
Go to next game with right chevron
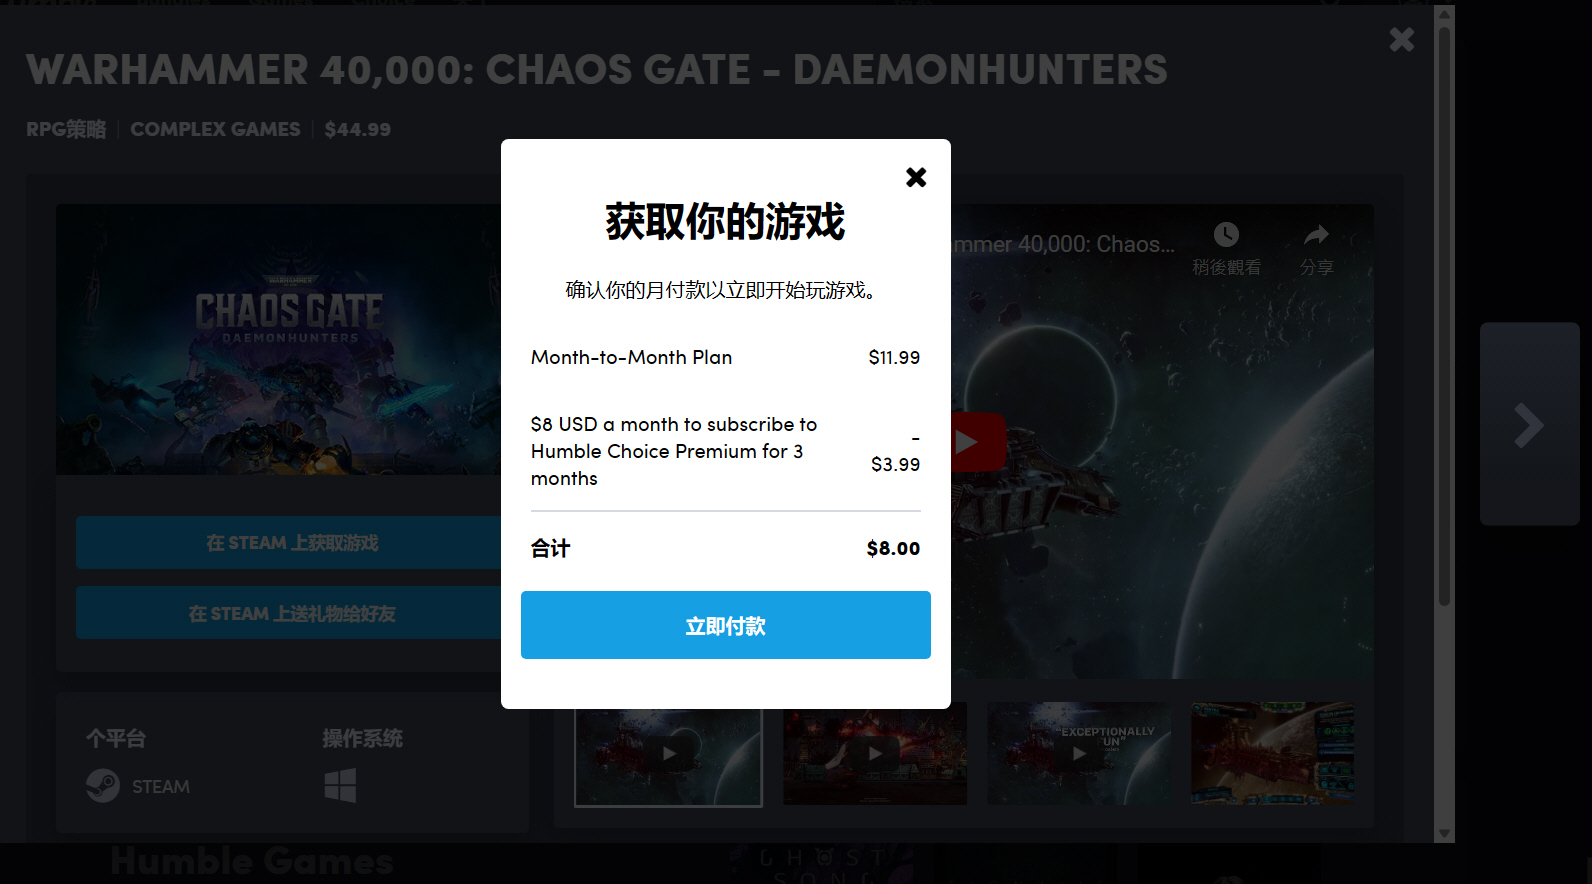[x=1529, y=424]
